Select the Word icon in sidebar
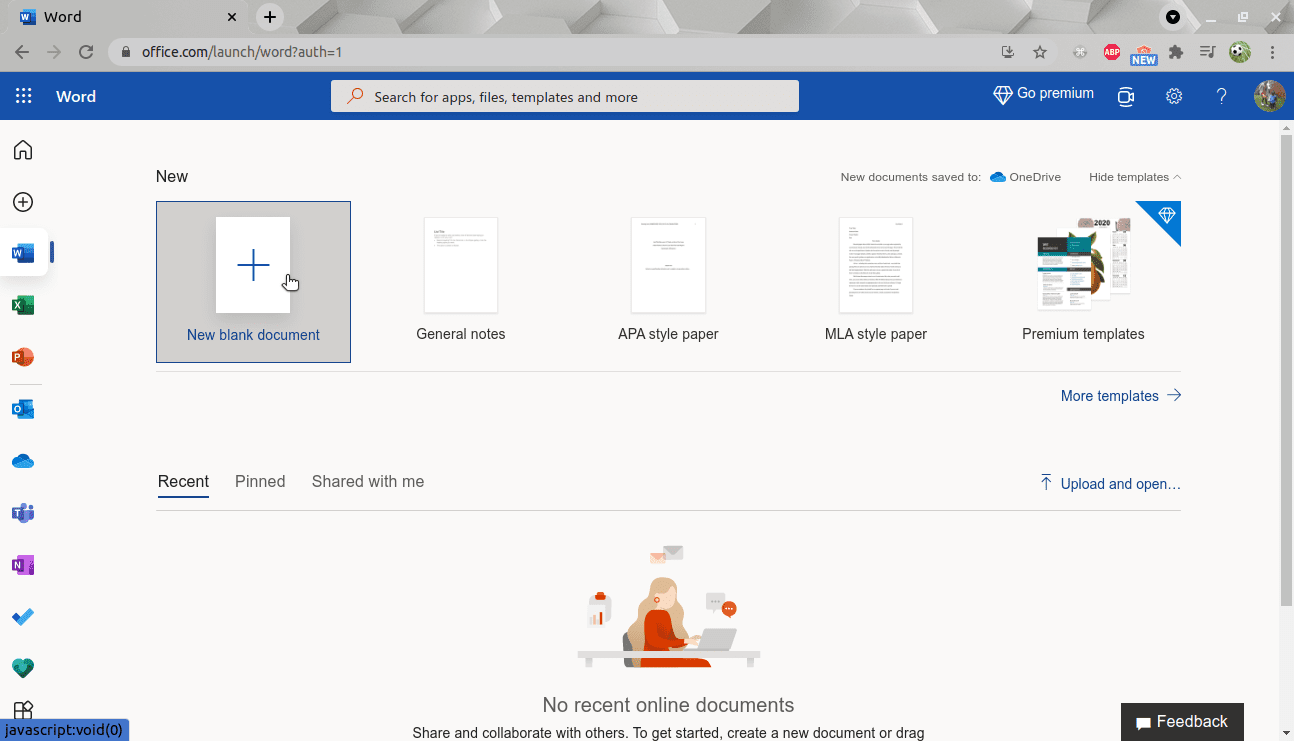Viewport: 1294px width, 741px height. click(x=23, y=253)
